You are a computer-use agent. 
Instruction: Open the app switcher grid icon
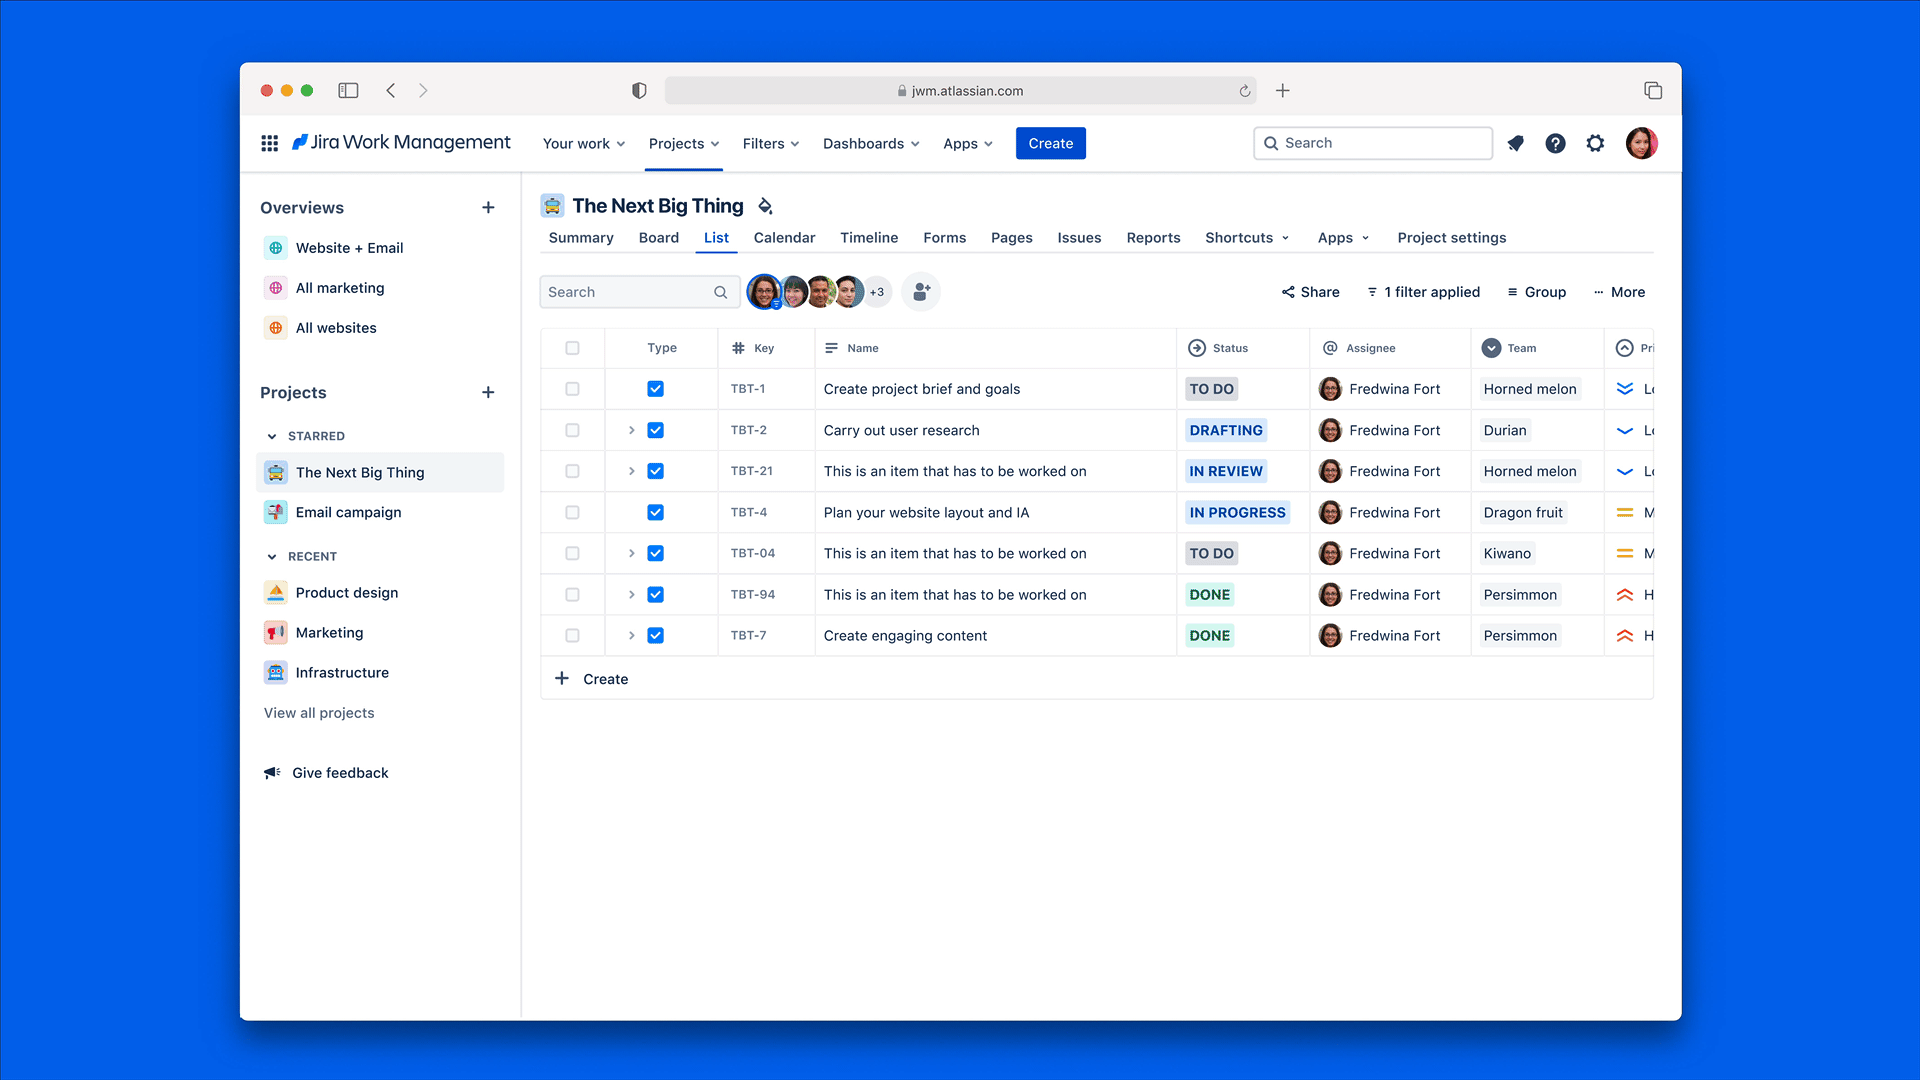point(269,143)
